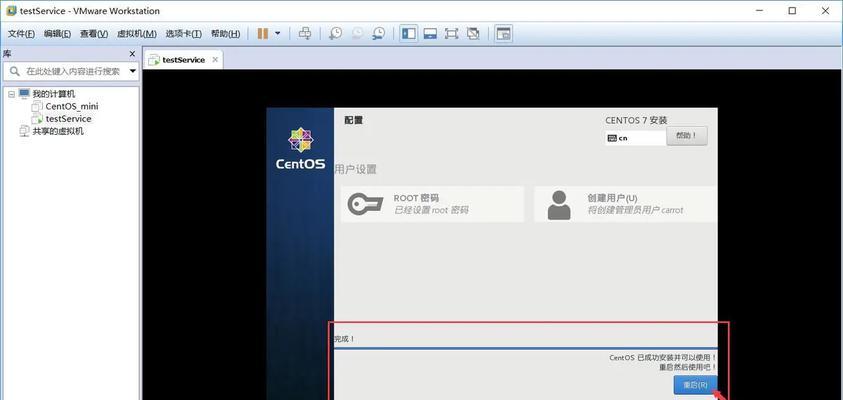Open the 文件(F) menu
This screenshot has width=843, height=400.
[x=22, y=34]
